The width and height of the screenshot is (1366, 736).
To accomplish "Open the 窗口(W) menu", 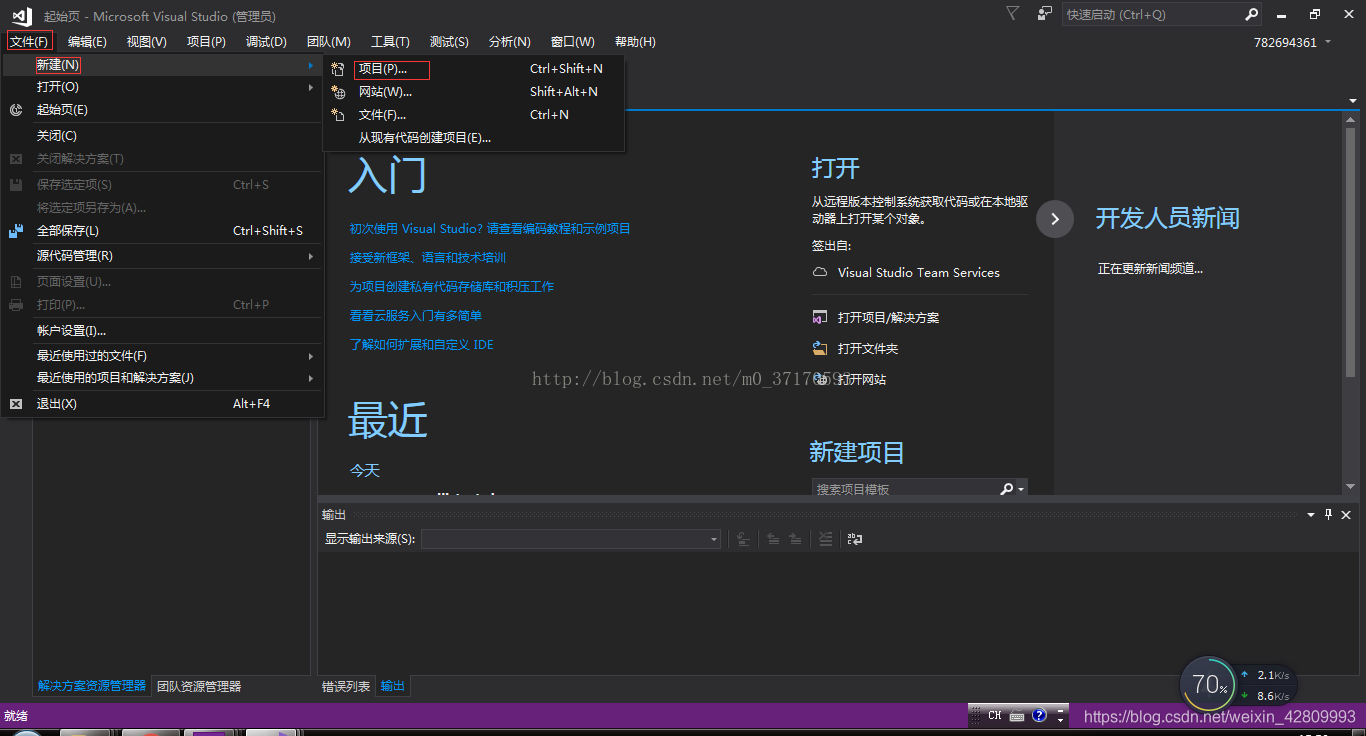I will 572,41.
